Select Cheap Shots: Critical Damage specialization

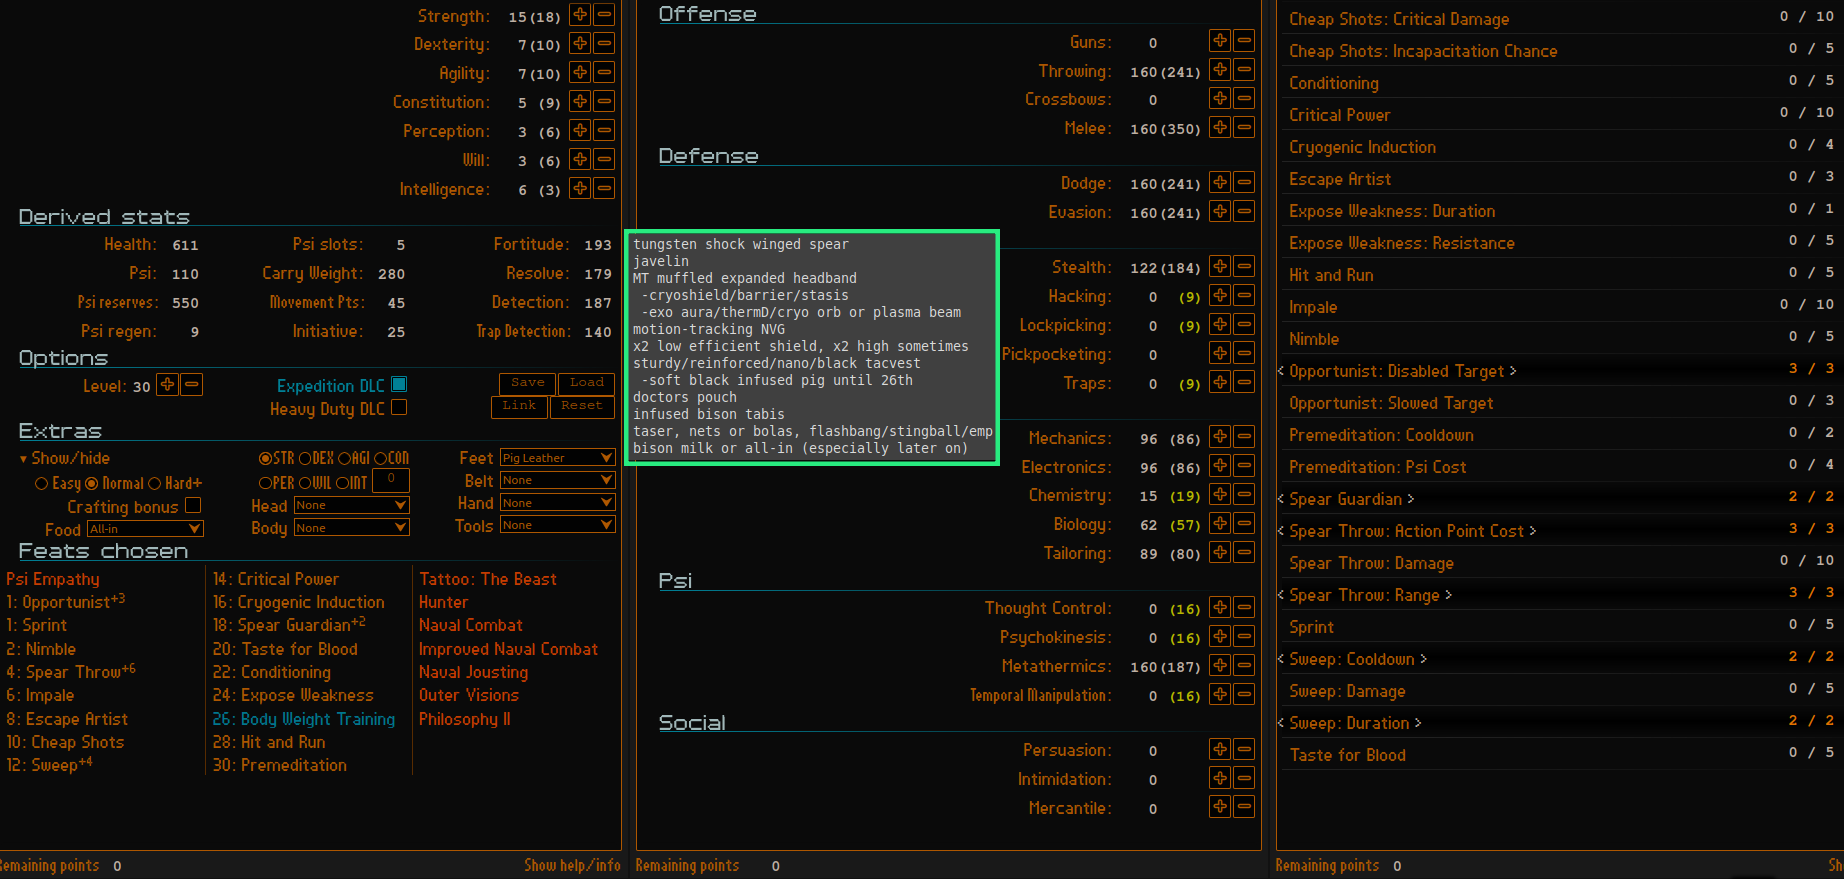[x=1560, y=18]
